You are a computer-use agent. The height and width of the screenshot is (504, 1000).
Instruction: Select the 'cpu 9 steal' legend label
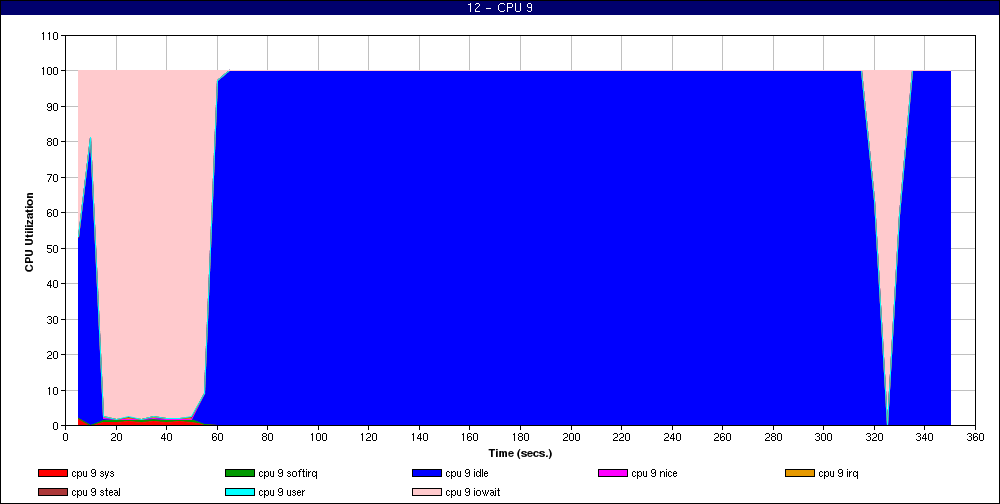(x=96, y=492)
